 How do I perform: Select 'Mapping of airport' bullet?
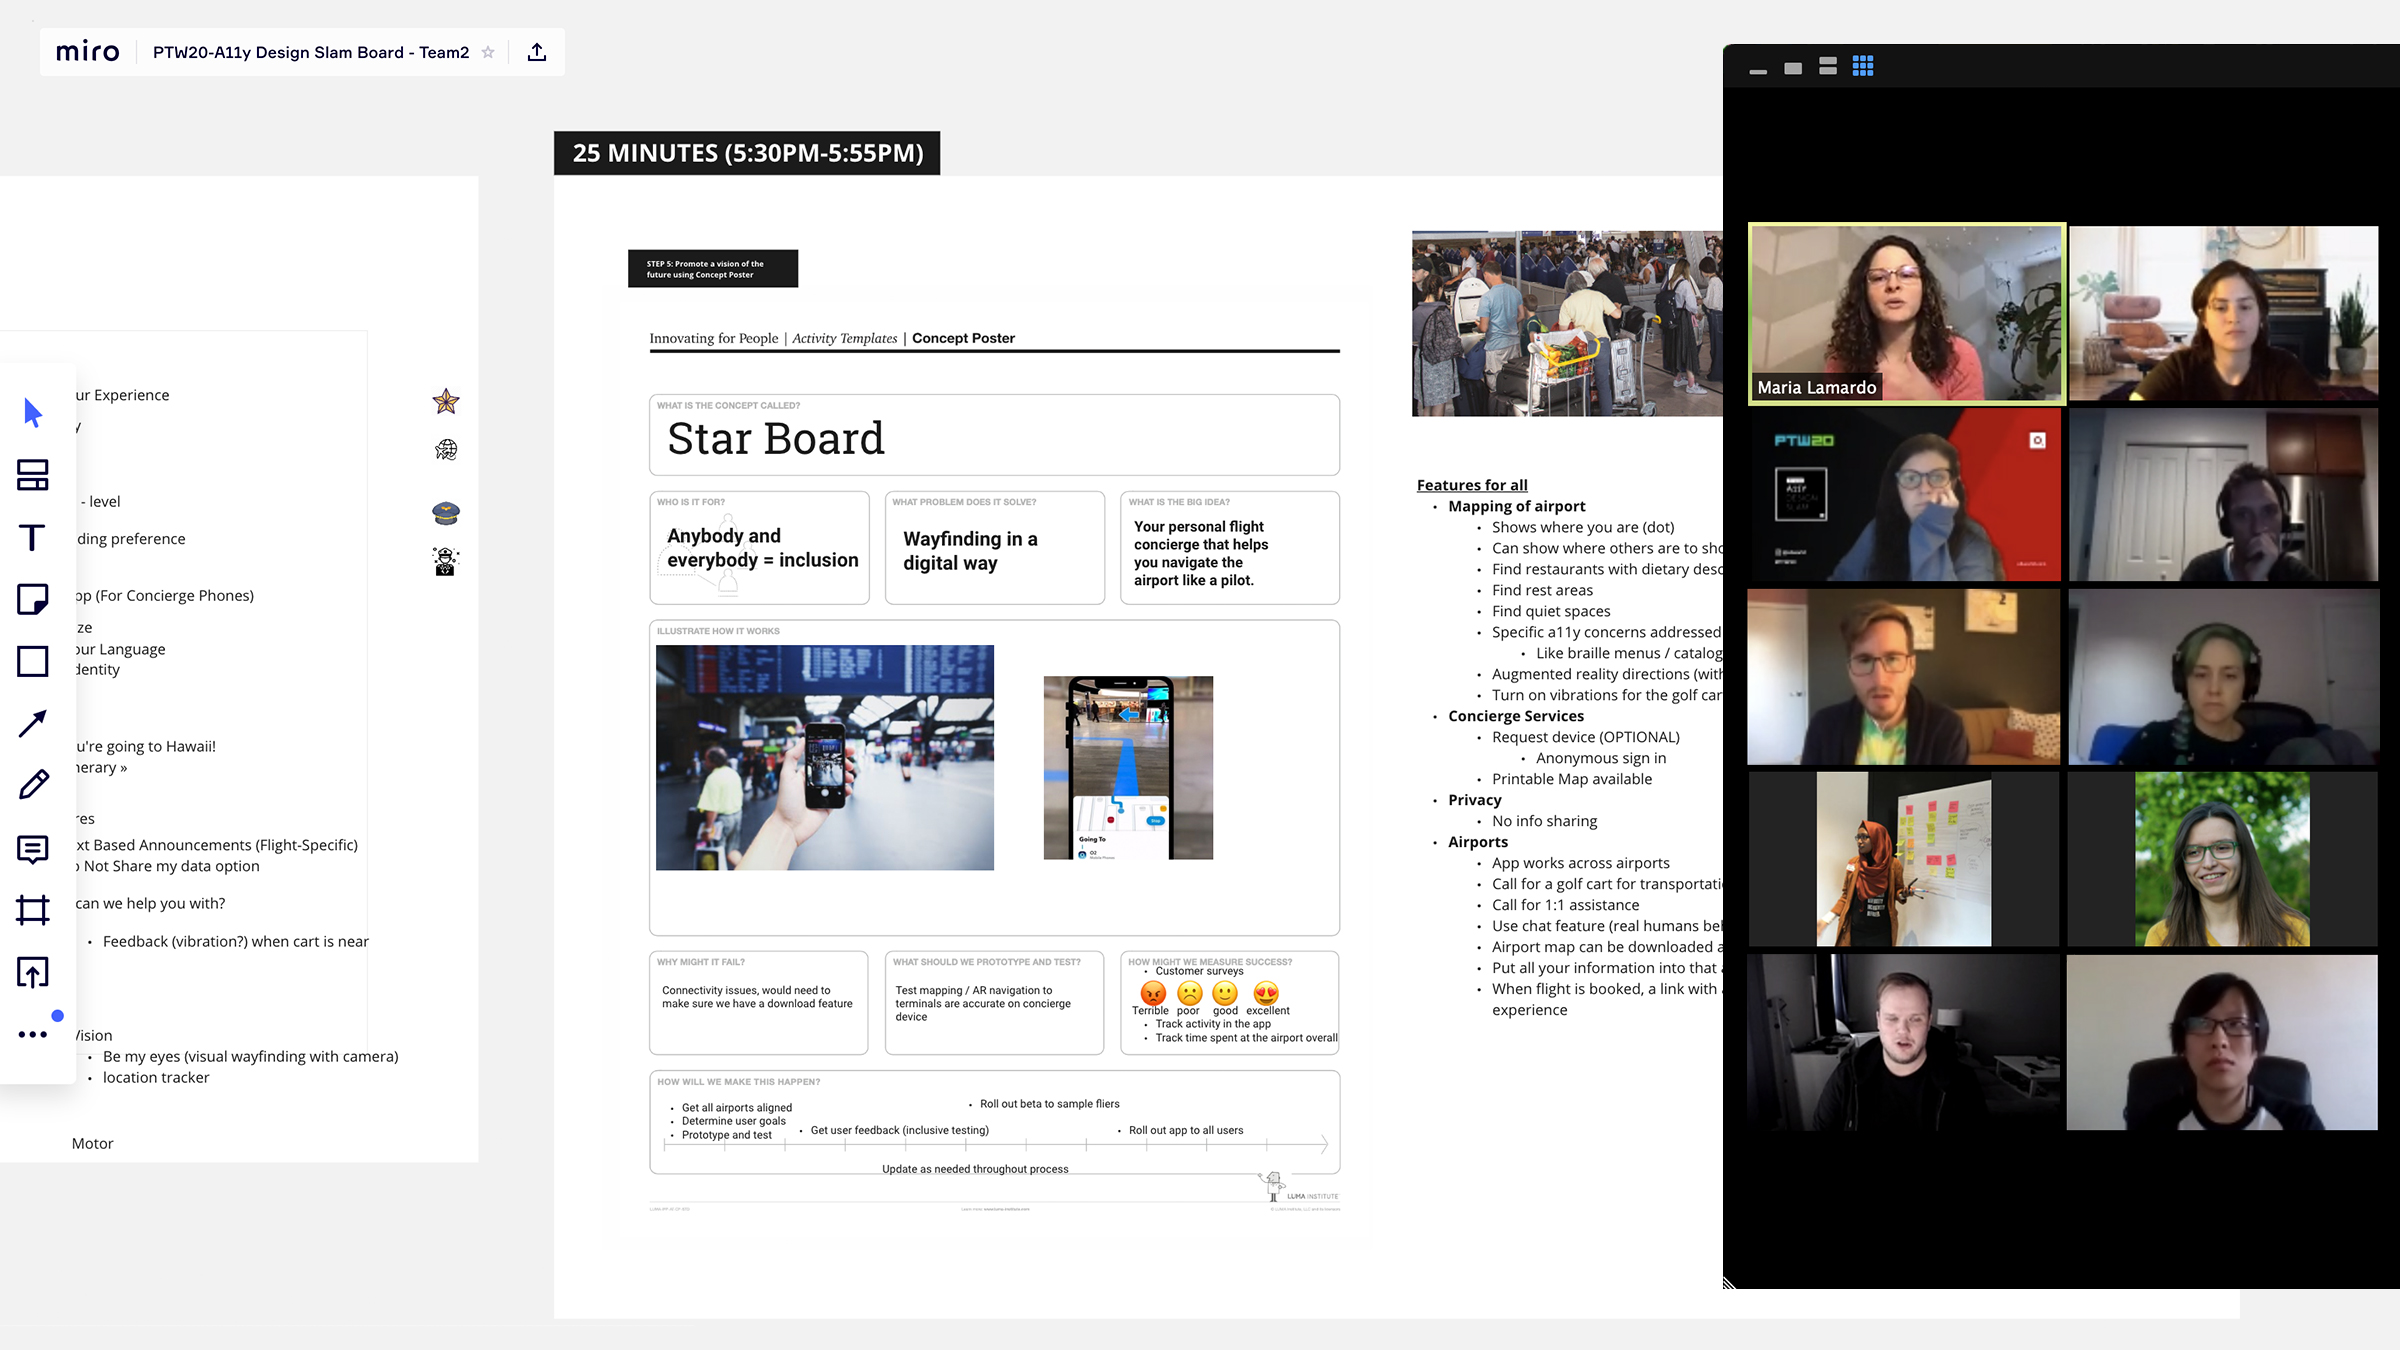[1516, 506]
